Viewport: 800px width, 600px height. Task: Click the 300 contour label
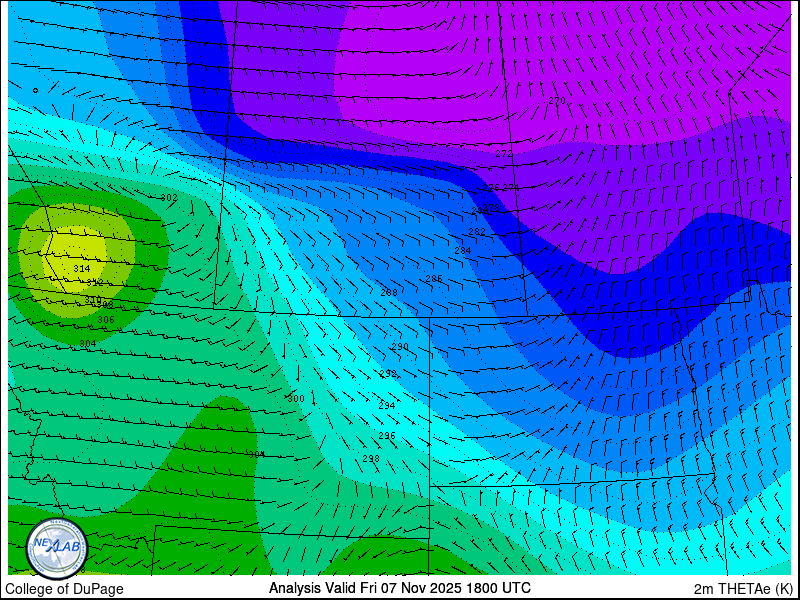coord(296,398)
